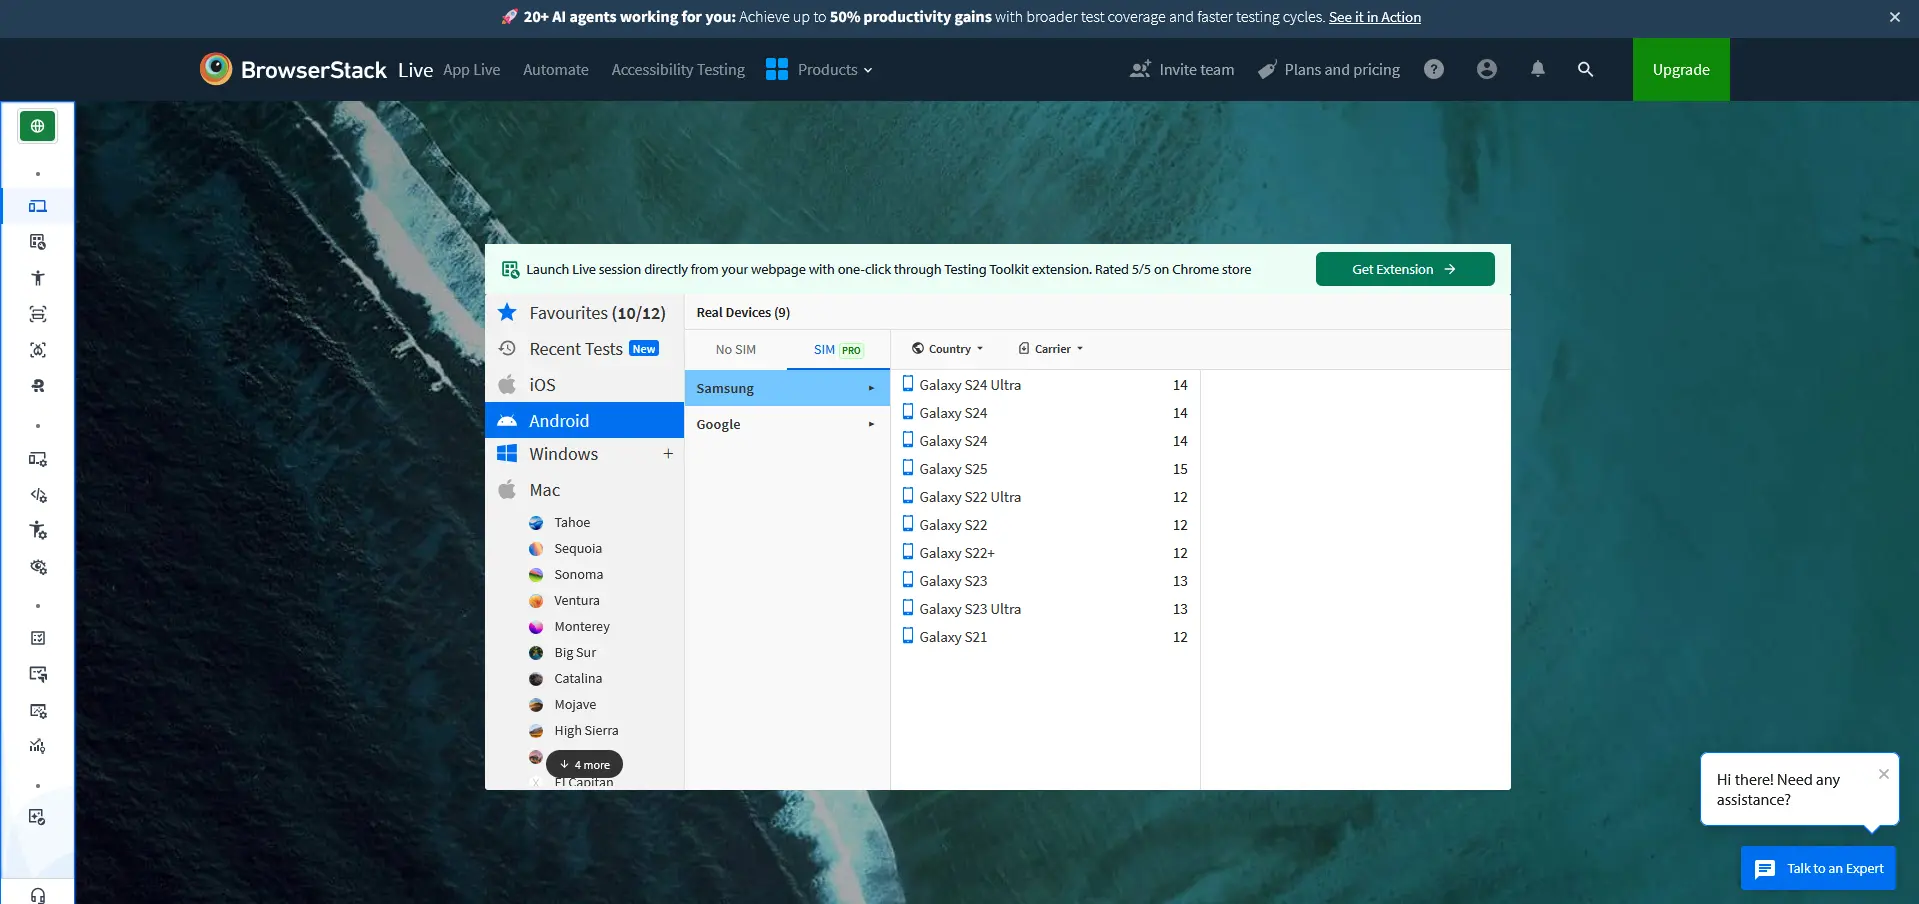
Task: Select Galaxy S22+ device
Action: 1045,553
